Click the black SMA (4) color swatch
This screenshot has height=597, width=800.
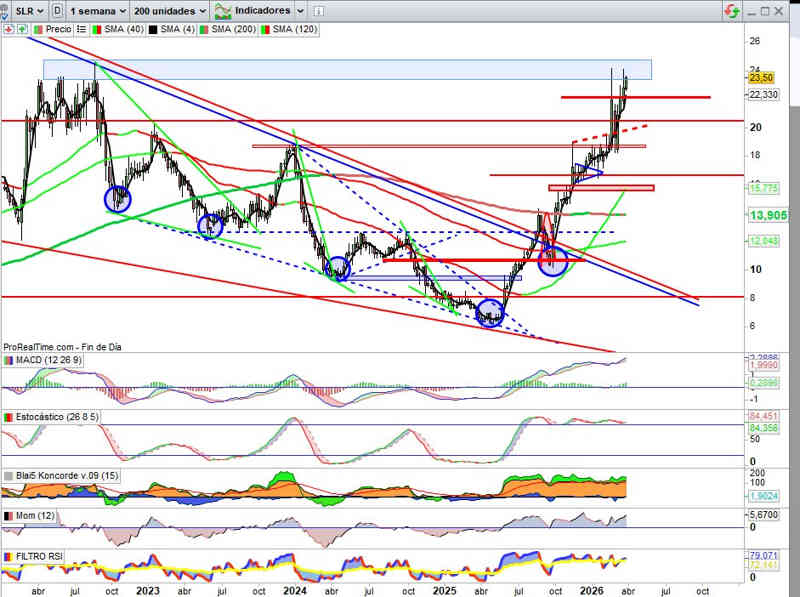click(x=153, y=30)
